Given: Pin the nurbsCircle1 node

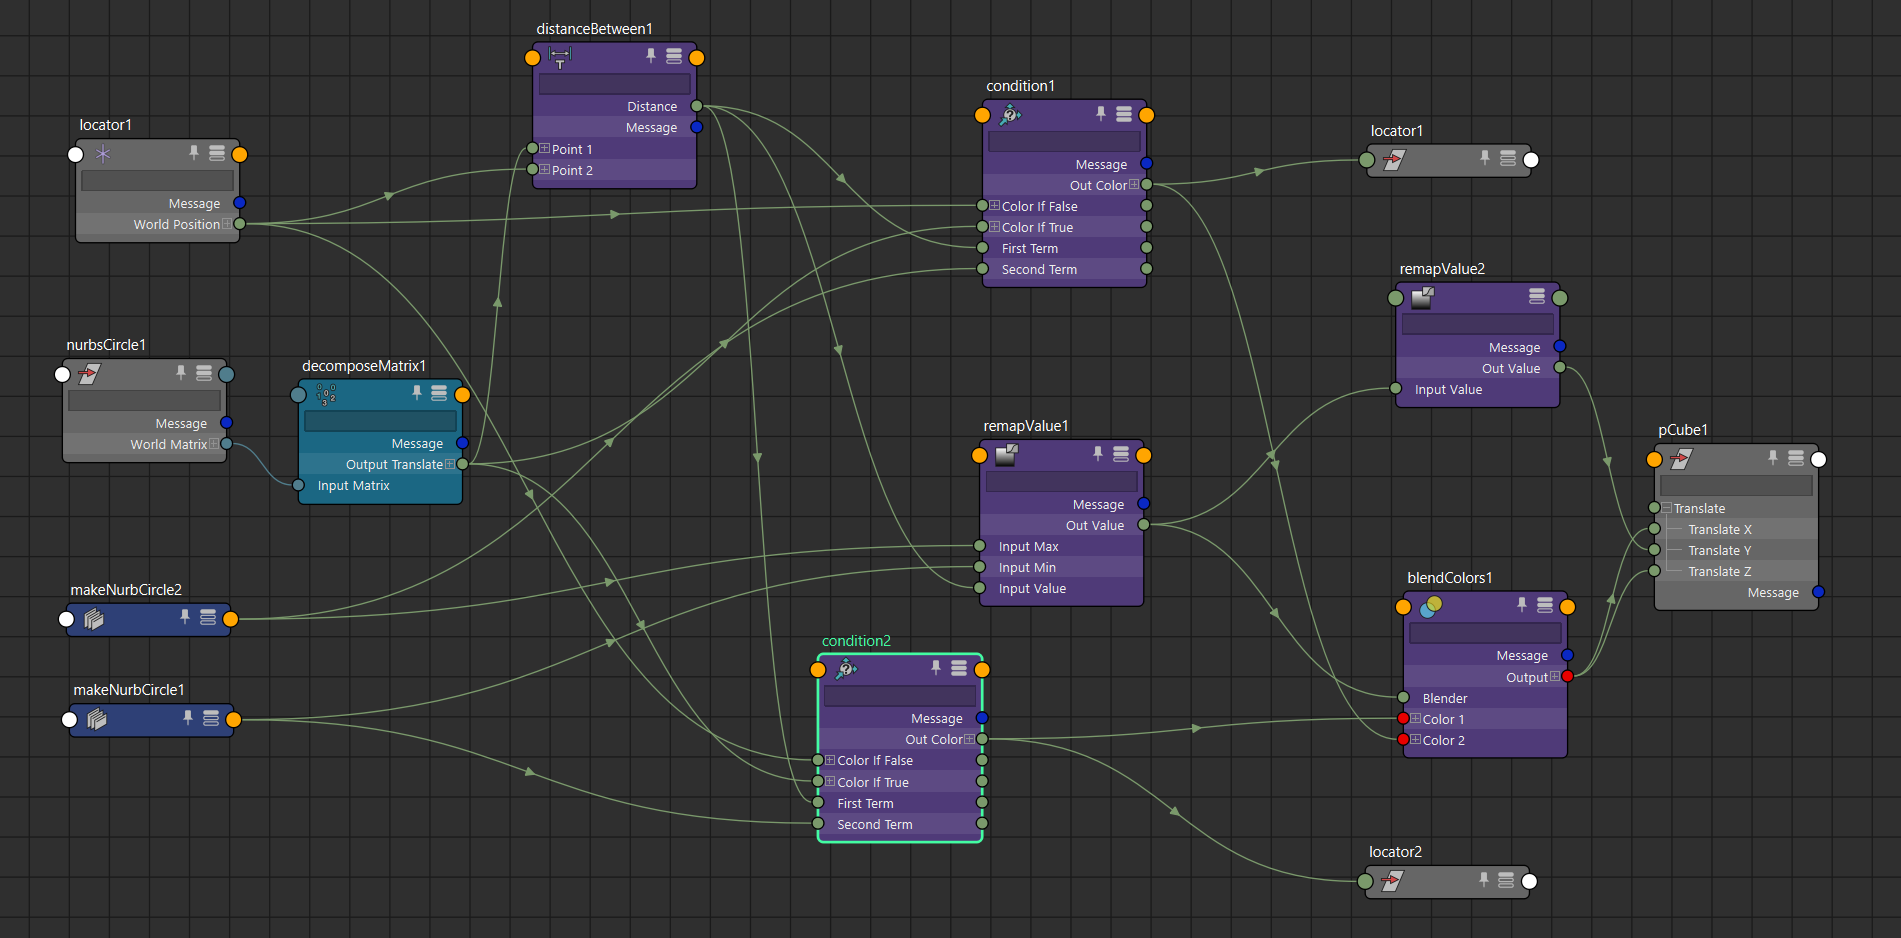Looking at the screenshot, I should (181, 372).
